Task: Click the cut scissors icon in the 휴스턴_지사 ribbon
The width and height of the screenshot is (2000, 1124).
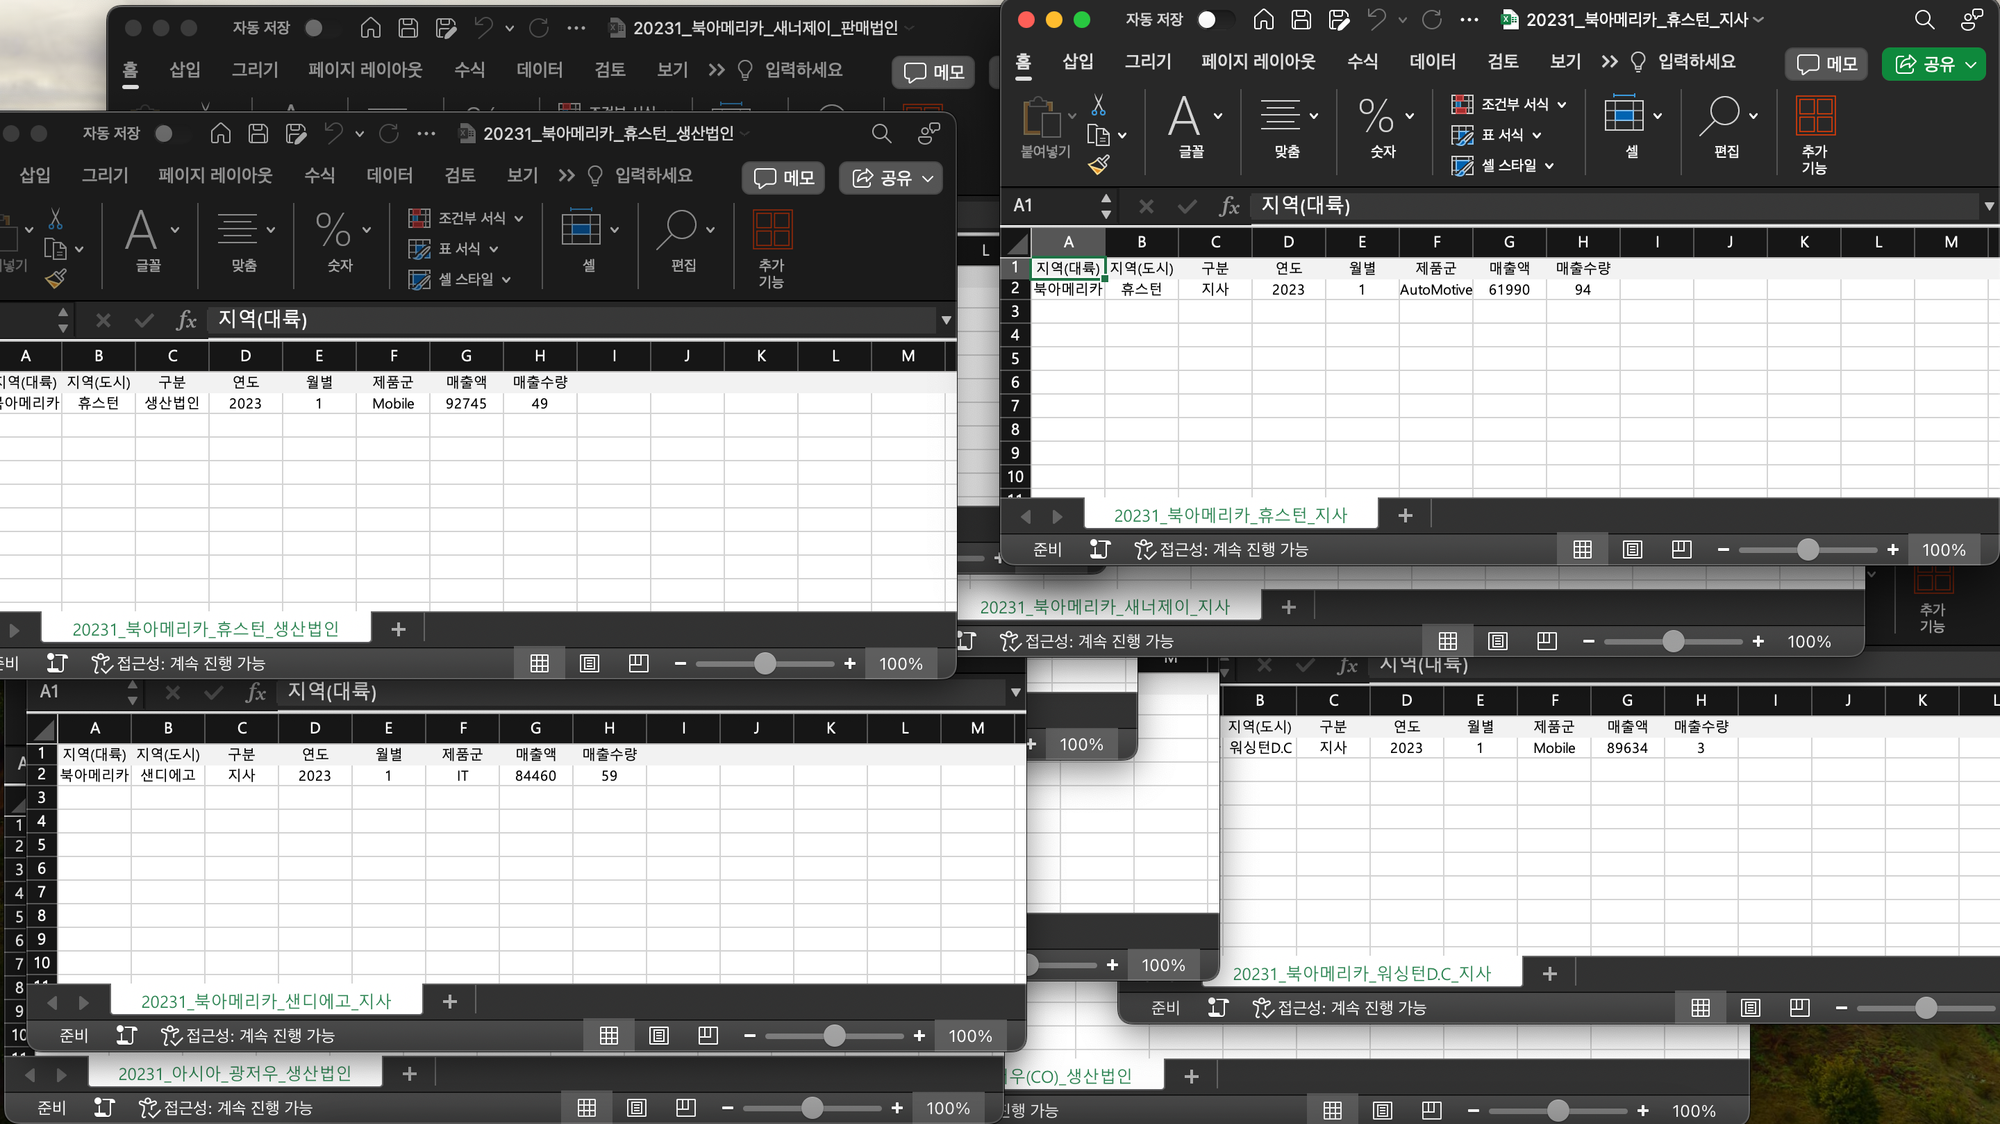Action: [1098, 104]
